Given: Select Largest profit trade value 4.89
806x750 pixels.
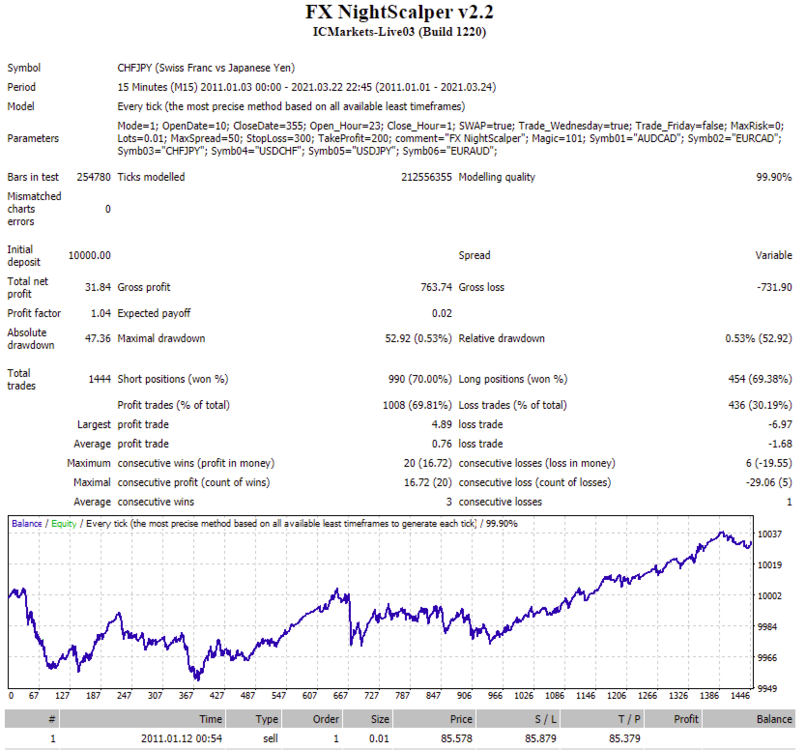Looking at the screenshot, I should (442, 425).
